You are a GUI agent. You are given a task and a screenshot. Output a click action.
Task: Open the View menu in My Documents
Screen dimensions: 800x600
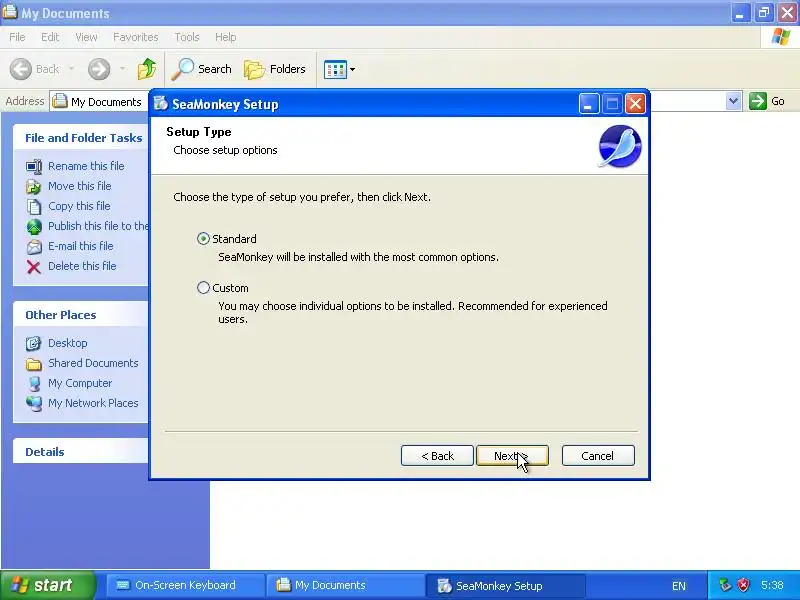click(86, 37)
